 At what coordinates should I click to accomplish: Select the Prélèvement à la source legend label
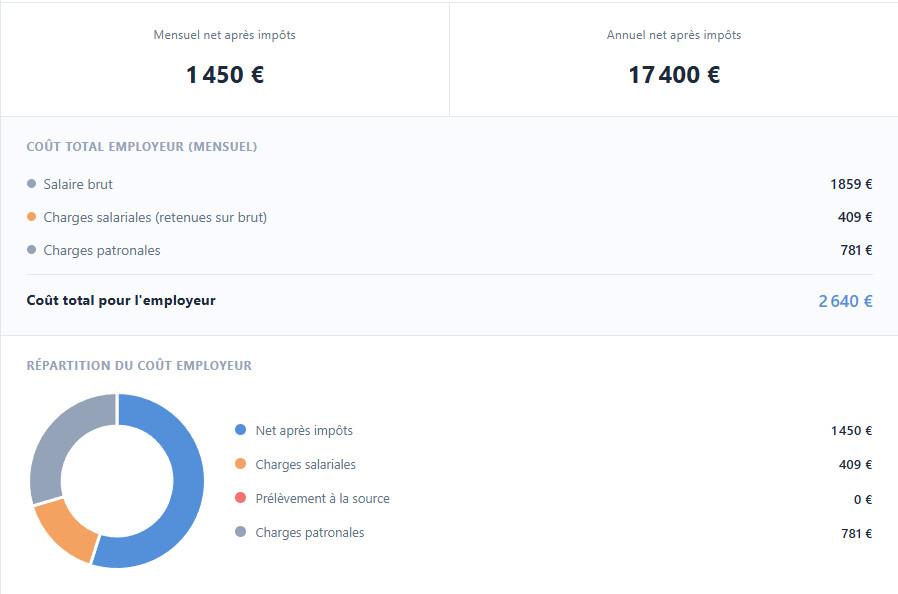coord(322,498)
